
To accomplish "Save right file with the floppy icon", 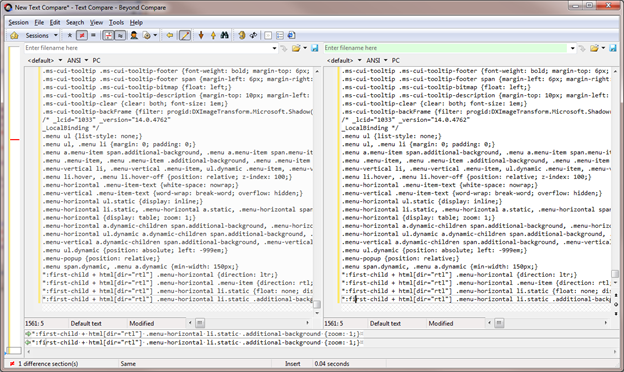I will point(613,48).
